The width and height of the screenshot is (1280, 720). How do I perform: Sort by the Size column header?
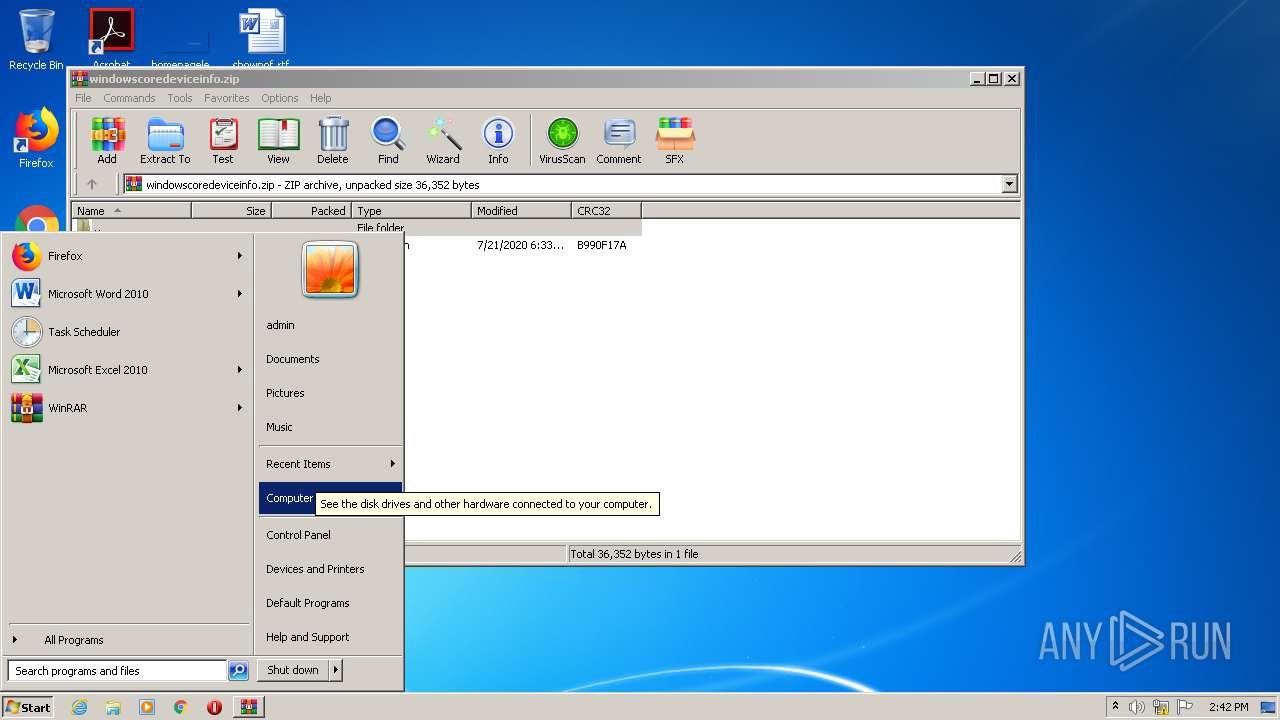pyautogui.click(x=231, y=211)
